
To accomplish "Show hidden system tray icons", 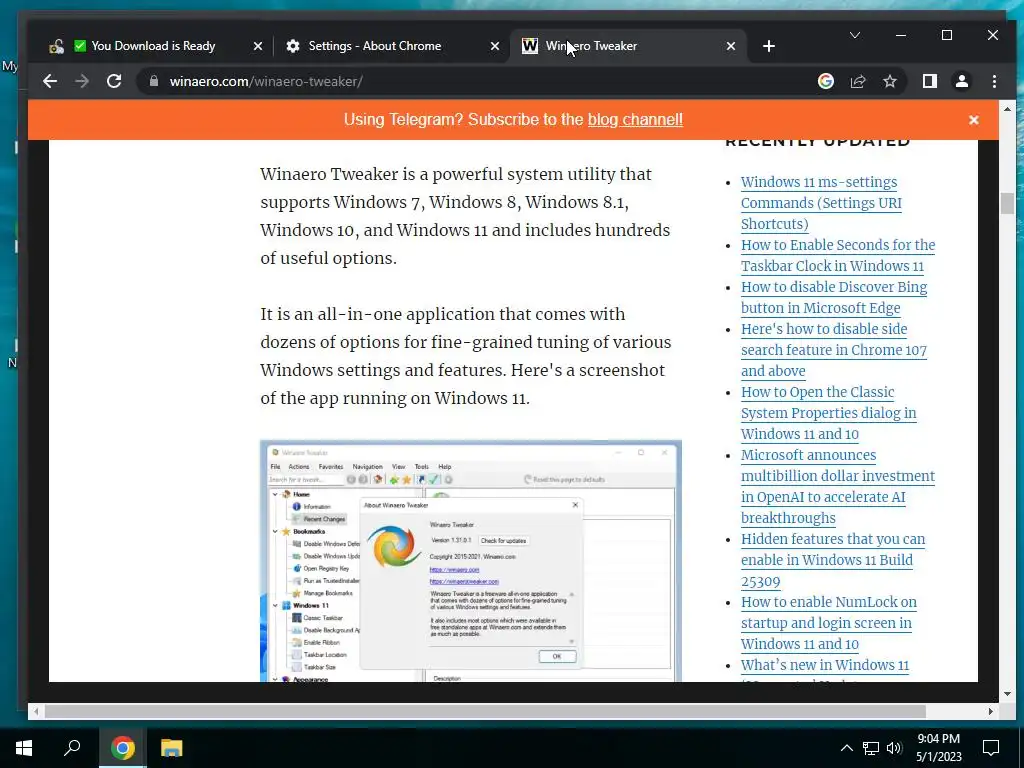I will point(846,748).
